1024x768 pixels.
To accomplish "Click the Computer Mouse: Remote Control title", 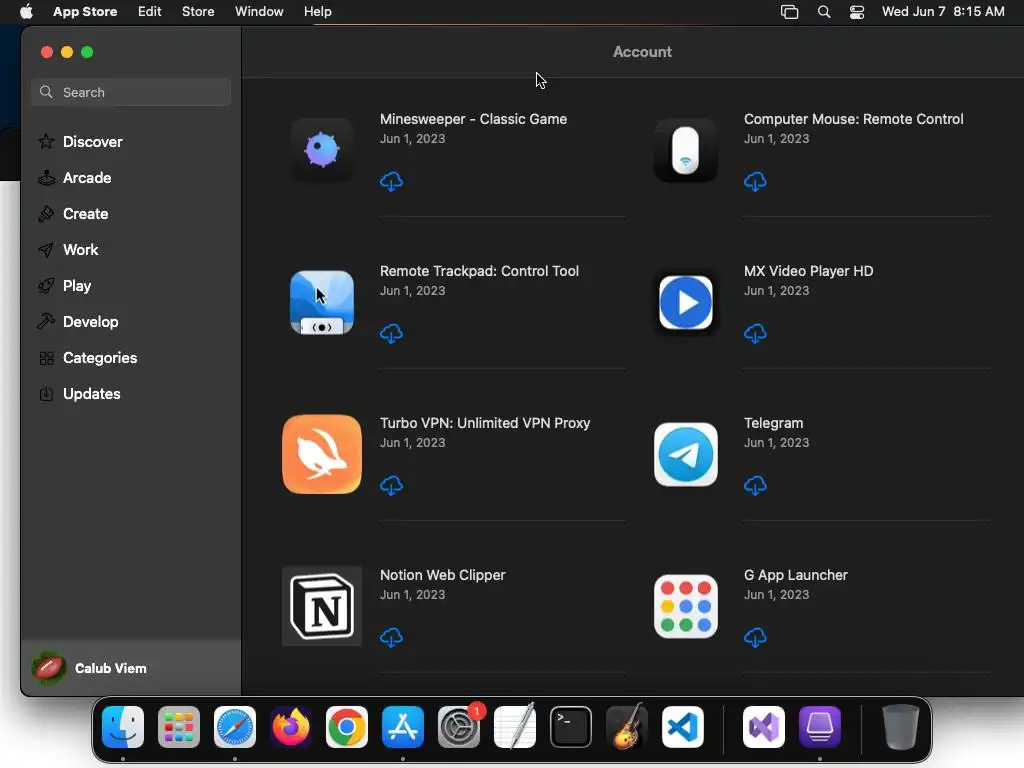I will coord(854,119).
